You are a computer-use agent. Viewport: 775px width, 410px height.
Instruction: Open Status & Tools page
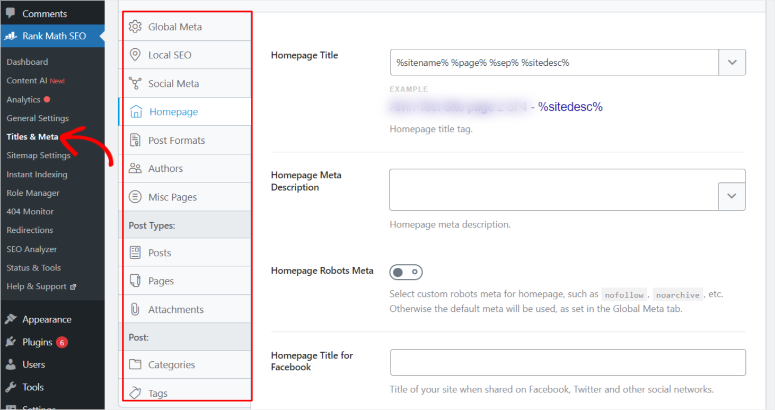tap(34, 268)
